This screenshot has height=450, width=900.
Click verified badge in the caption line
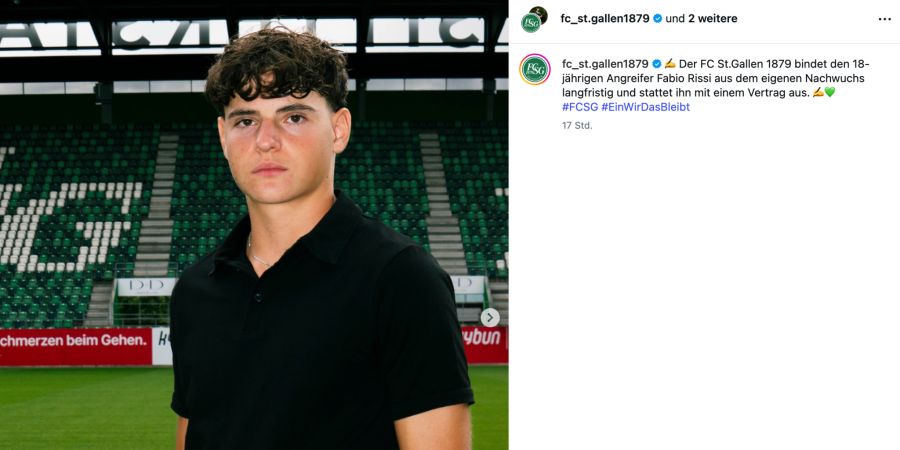[657, 64]
